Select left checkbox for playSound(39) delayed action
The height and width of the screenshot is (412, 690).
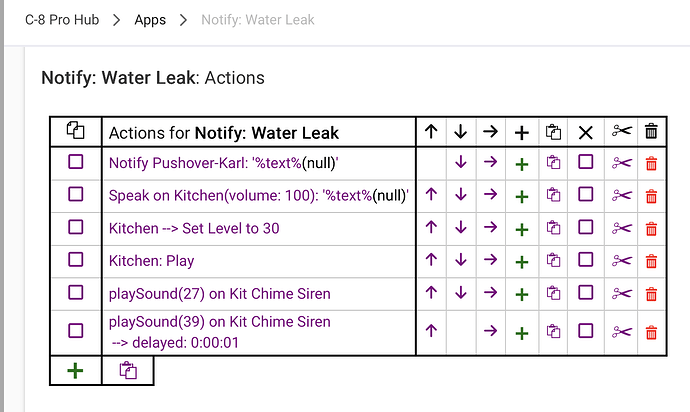(76, 331)
